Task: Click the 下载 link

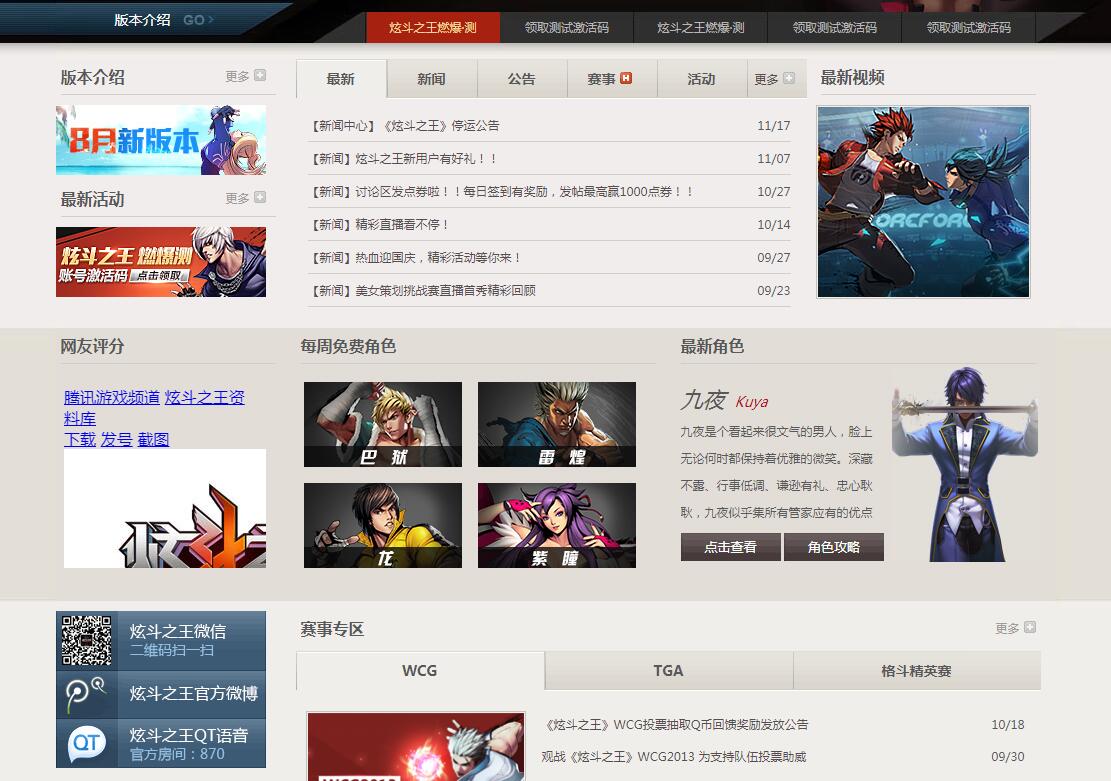Action: point(79,439)
